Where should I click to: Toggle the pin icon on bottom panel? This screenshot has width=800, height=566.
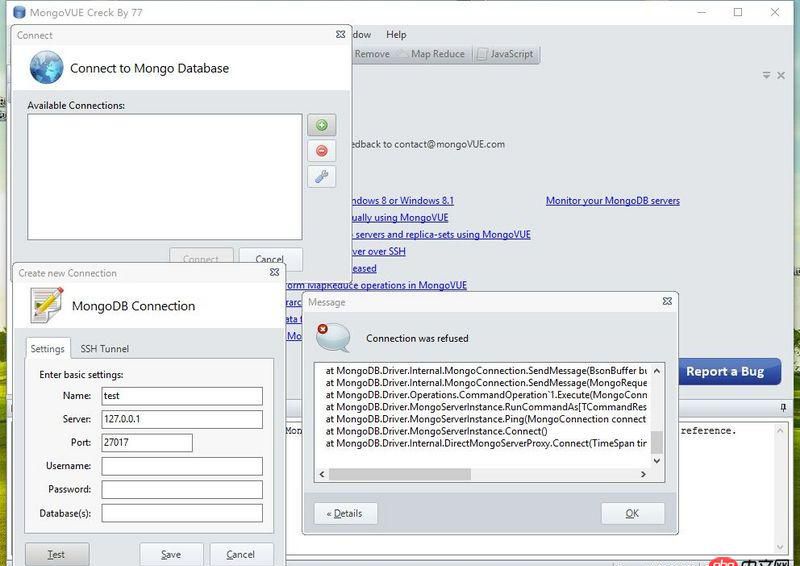783,407
